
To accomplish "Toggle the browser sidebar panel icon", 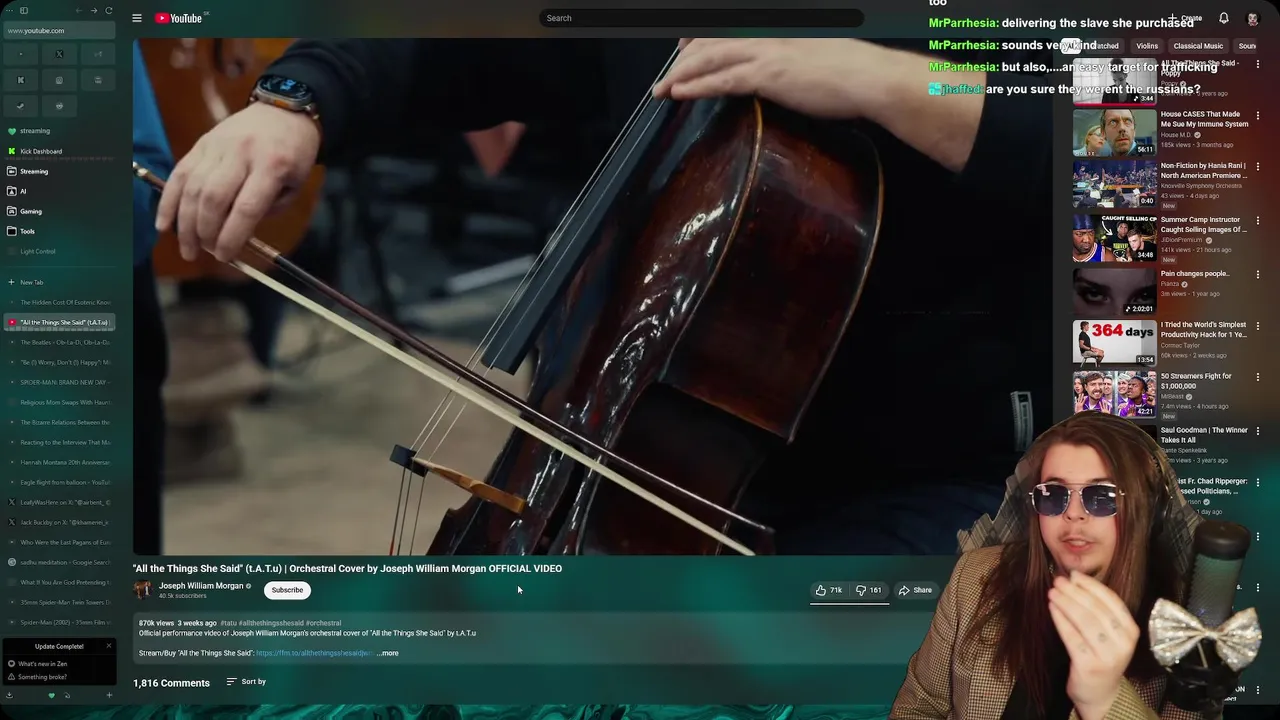I will coord(24,11).
